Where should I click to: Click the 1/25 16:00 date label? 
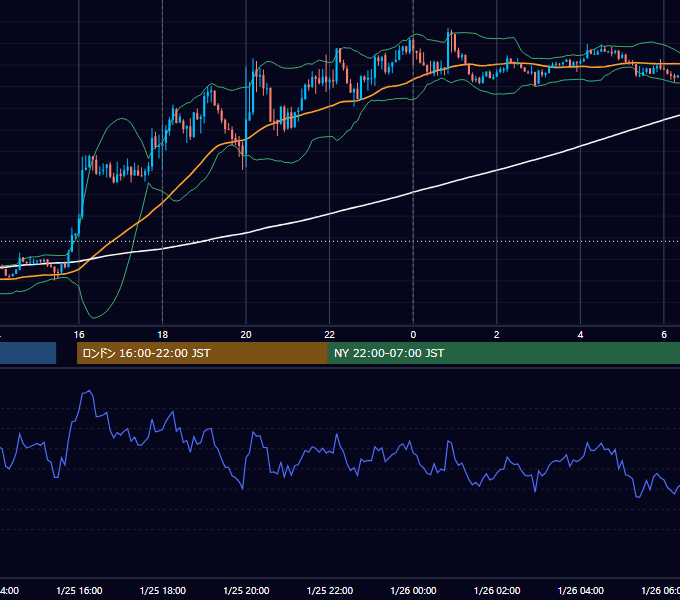point(79,590)
